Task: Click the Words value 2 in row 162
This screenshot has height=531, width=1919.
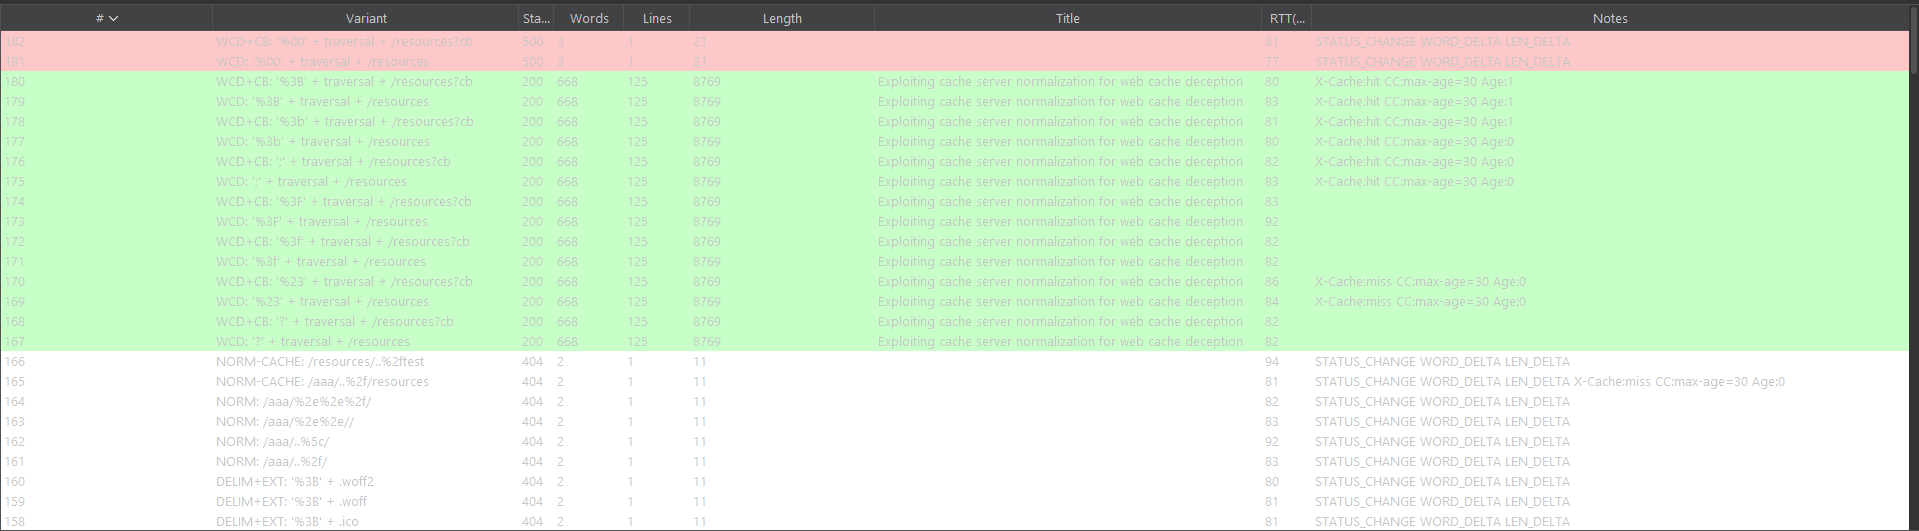Action: [x=560, y=442]
